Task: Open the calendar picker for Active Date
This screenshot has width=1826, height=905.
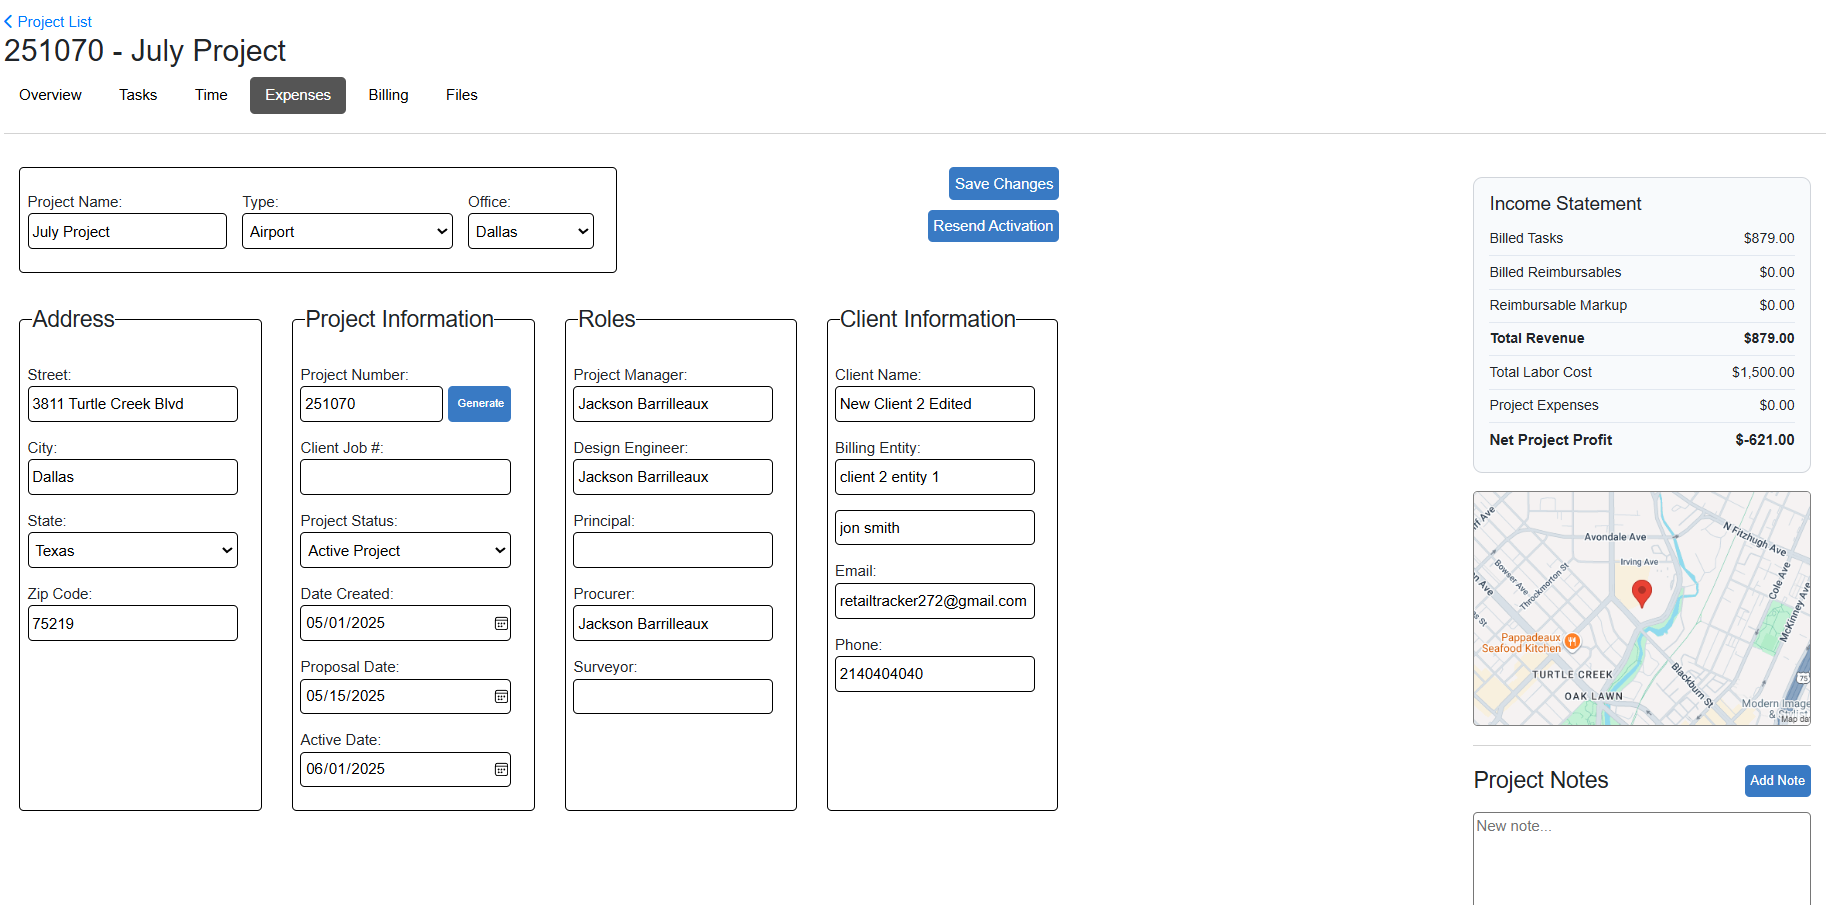Action: [x=501, y=769]
